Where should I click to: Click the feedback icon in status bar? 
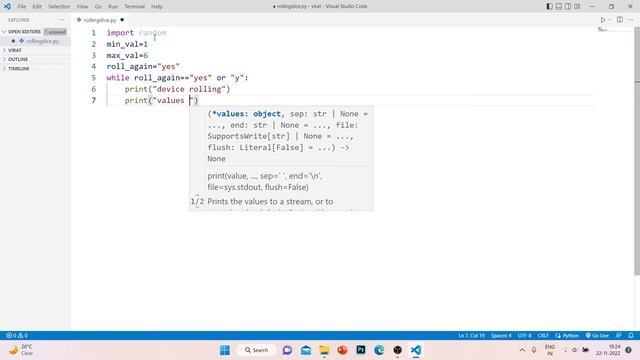619,336
